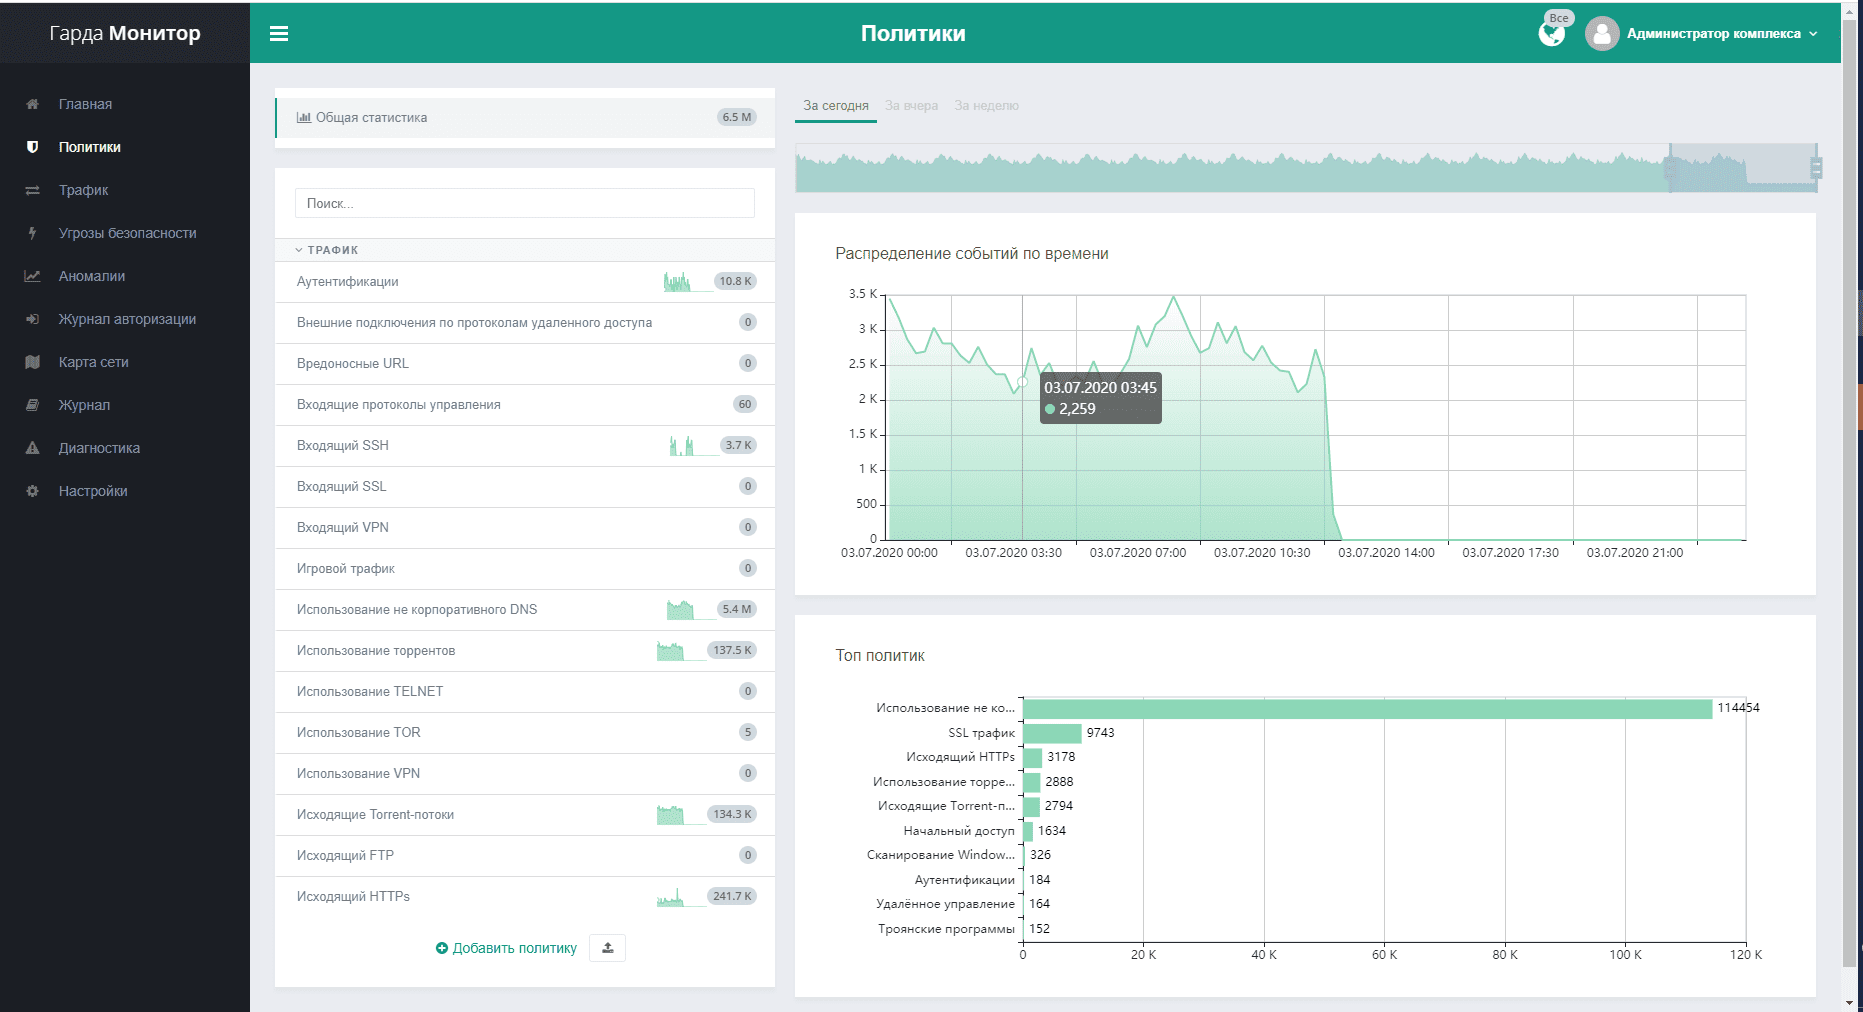This screenshot has height=1012, width=1863.
Task: Open the notifications heart icon labeled Все
Action: click(x=1551, y=34)
